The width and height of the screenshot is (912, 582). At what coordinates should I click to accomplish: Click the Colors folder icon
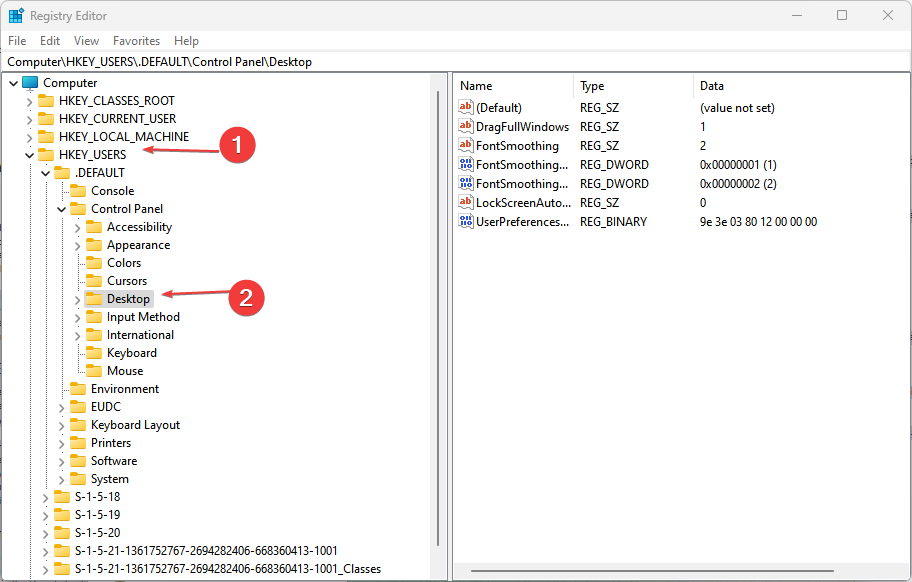(x=94, y=263)
